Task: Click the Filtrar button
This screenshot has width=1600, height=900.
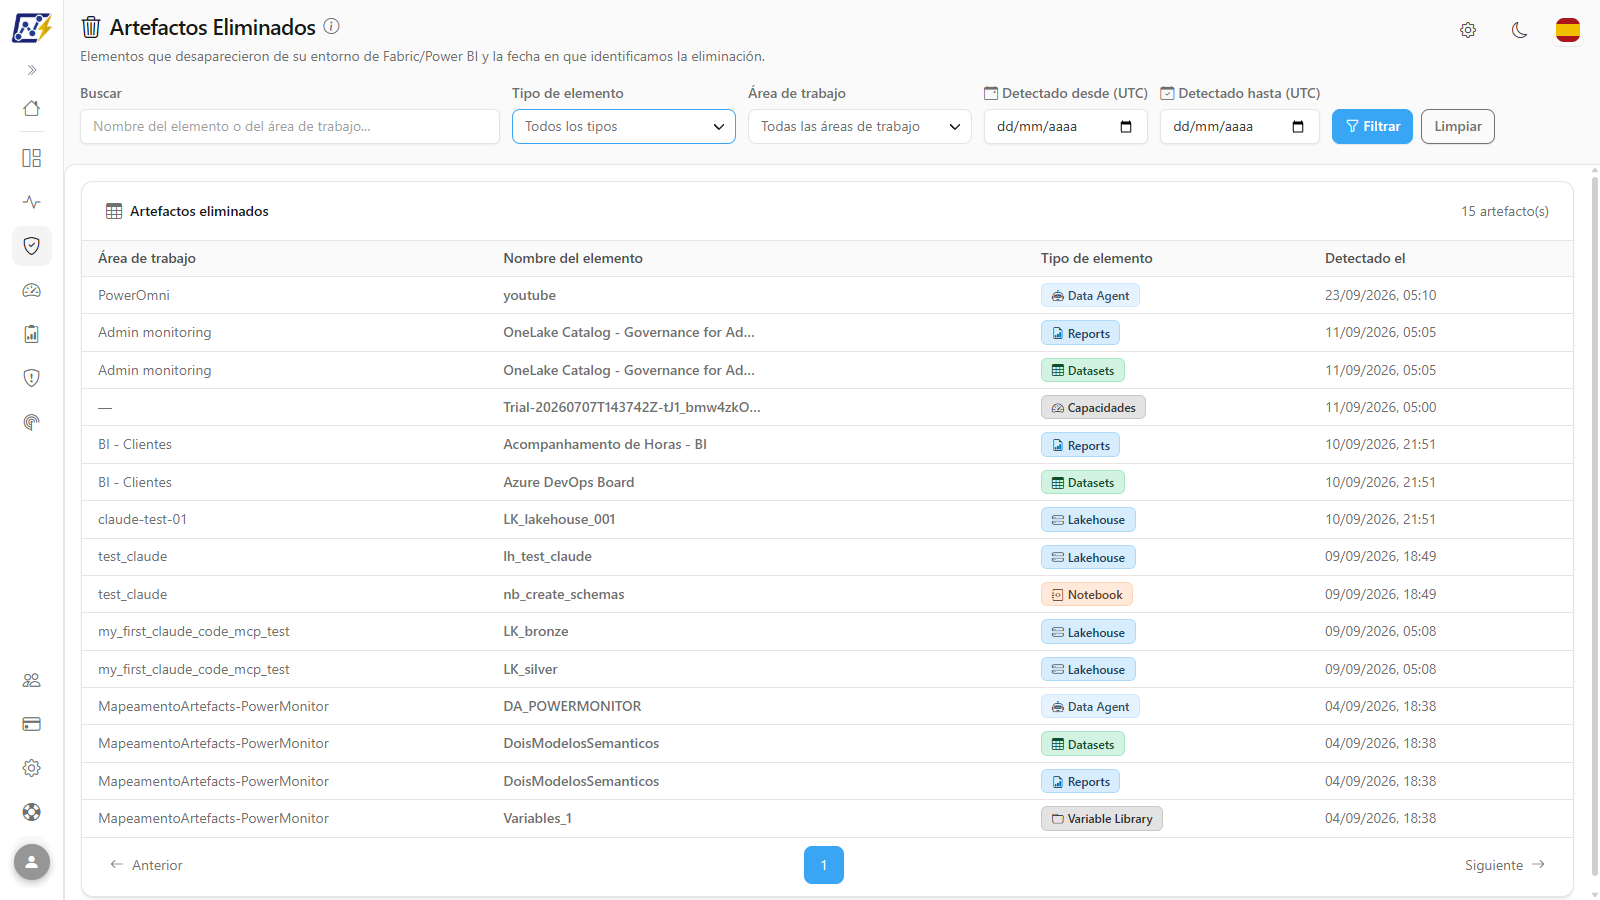Action: (x=1372, y=126)
